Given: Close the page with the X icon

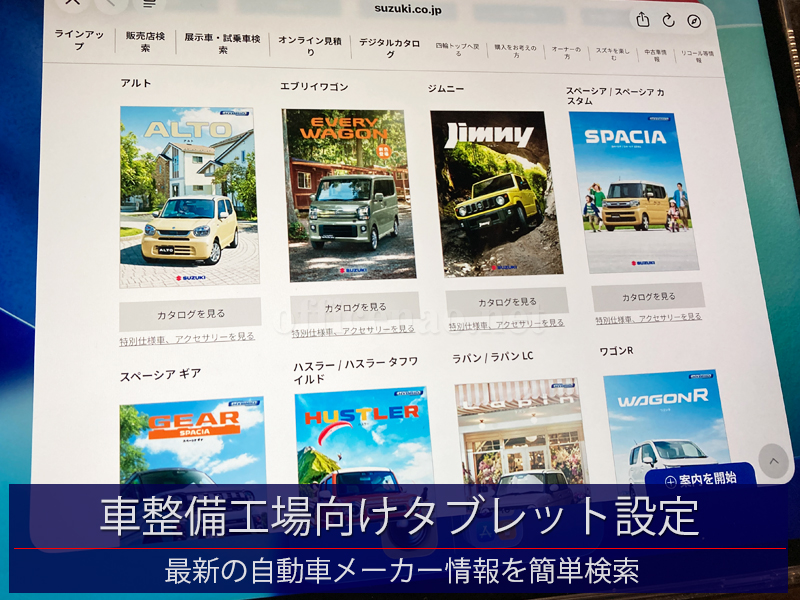Looking at the screenshot, I should tap(72, 3).
